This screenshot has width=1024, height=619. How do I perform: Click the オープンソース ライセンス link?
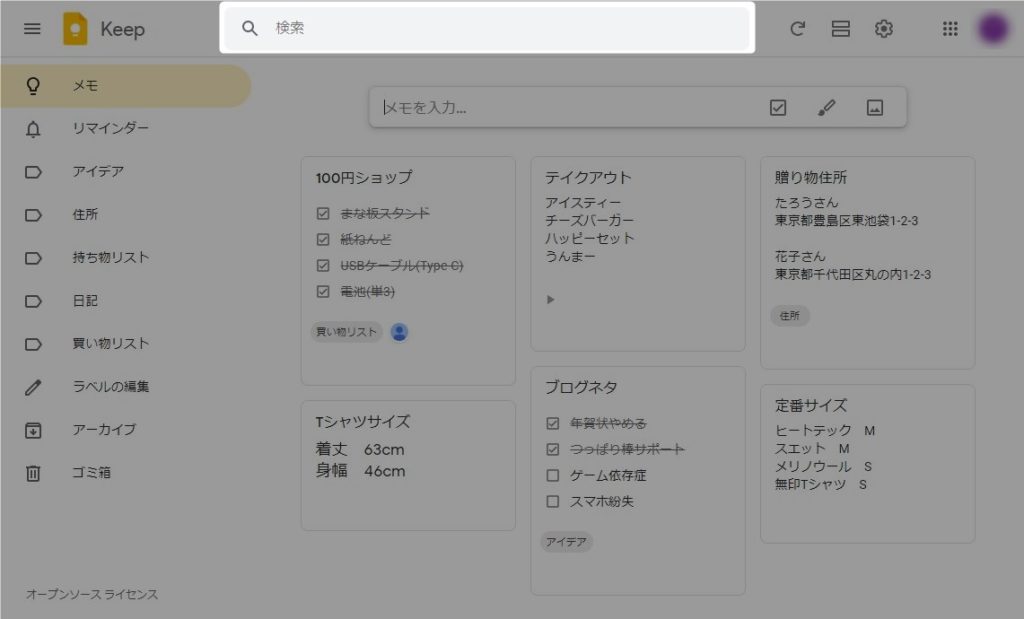point(92,595)
